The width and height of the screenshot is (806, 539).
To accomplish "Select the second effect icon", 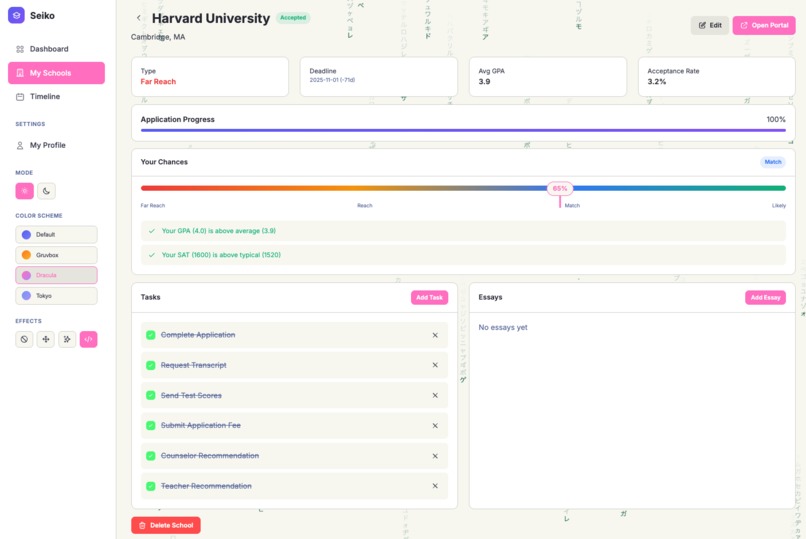I will [46, 339].
